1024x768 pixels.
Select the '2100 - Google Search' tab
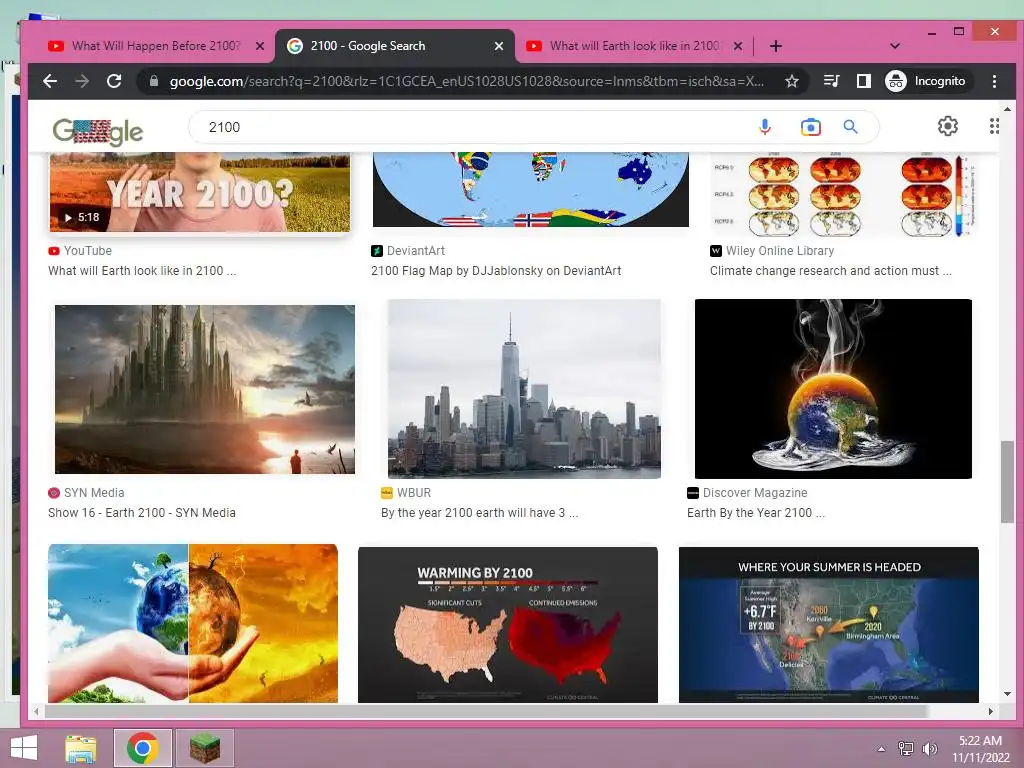click(x=394, y=46)
